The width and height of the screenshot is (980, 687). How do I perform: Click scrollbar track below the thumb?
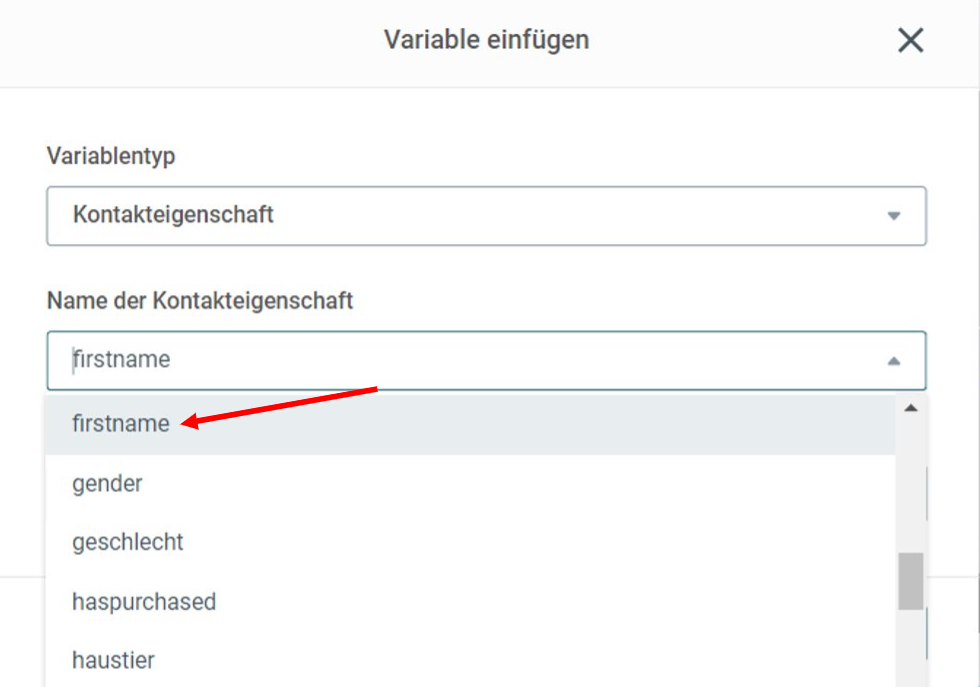click(x=911, y=648)
